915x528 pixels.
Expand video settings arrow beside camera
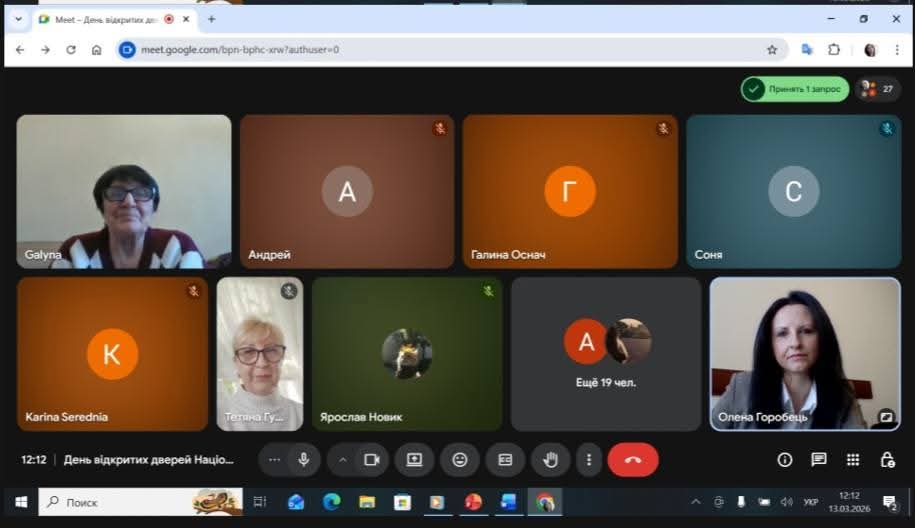(x=343, y=460)
